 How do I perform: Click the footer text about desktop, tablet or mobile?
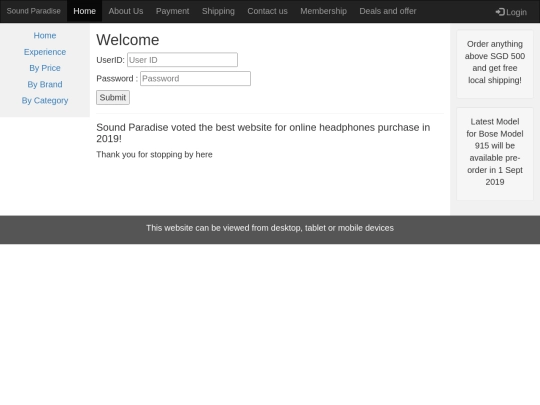pyautogui.click(x=270, y=228)
